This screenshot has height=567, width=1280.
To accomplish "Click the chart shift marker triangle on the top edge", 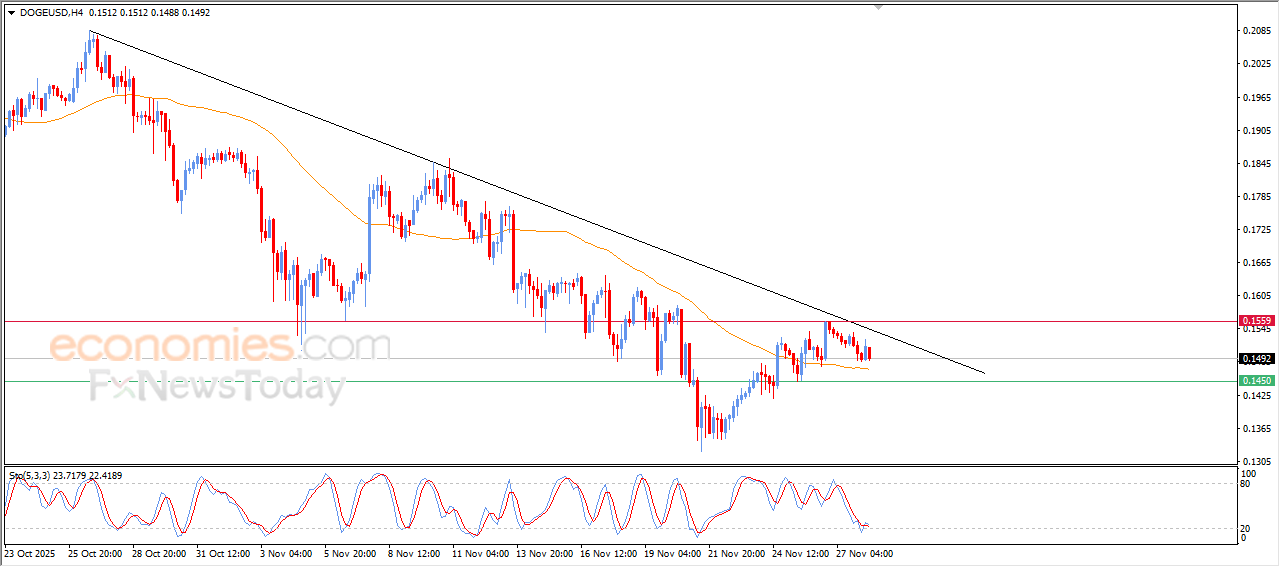I will 879,7.
